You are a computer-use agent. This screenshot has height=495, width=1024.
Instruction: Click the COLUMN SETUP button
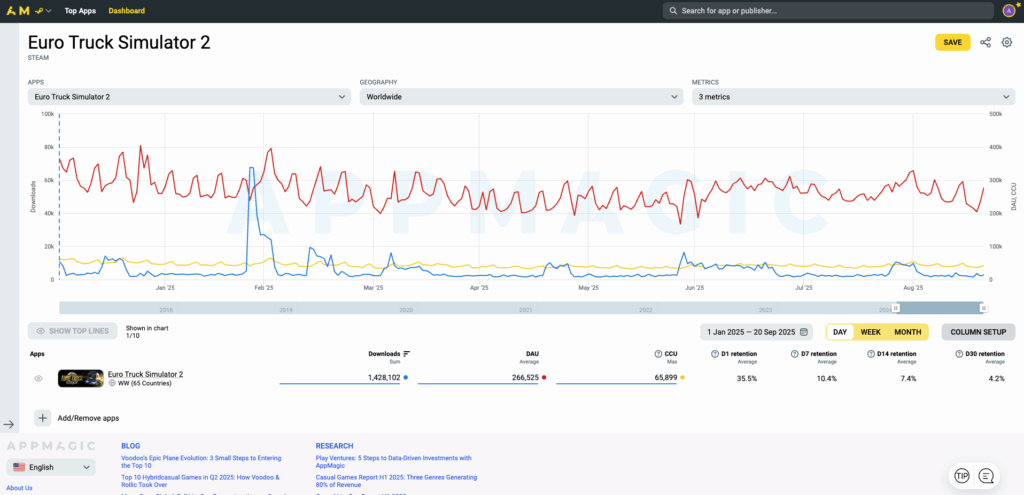click(978, 332)
